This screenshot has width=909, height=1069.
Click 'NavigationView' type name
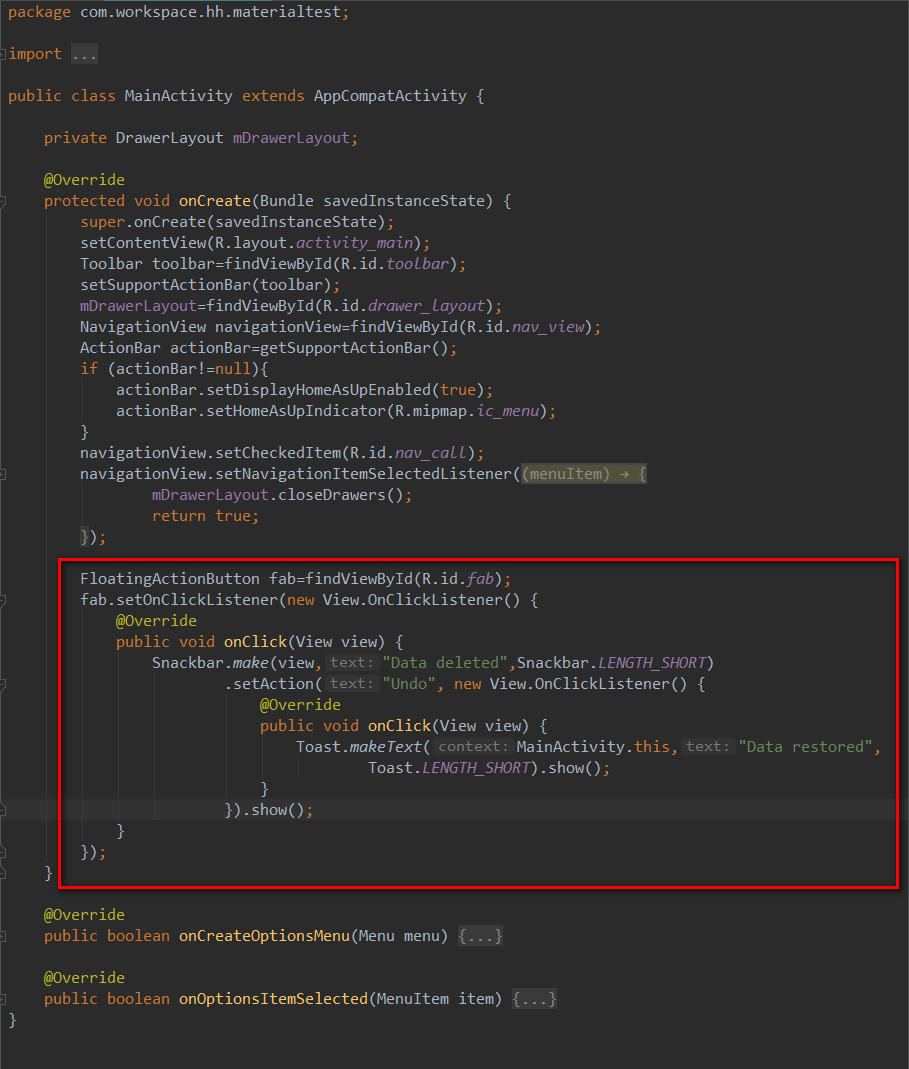143,327
